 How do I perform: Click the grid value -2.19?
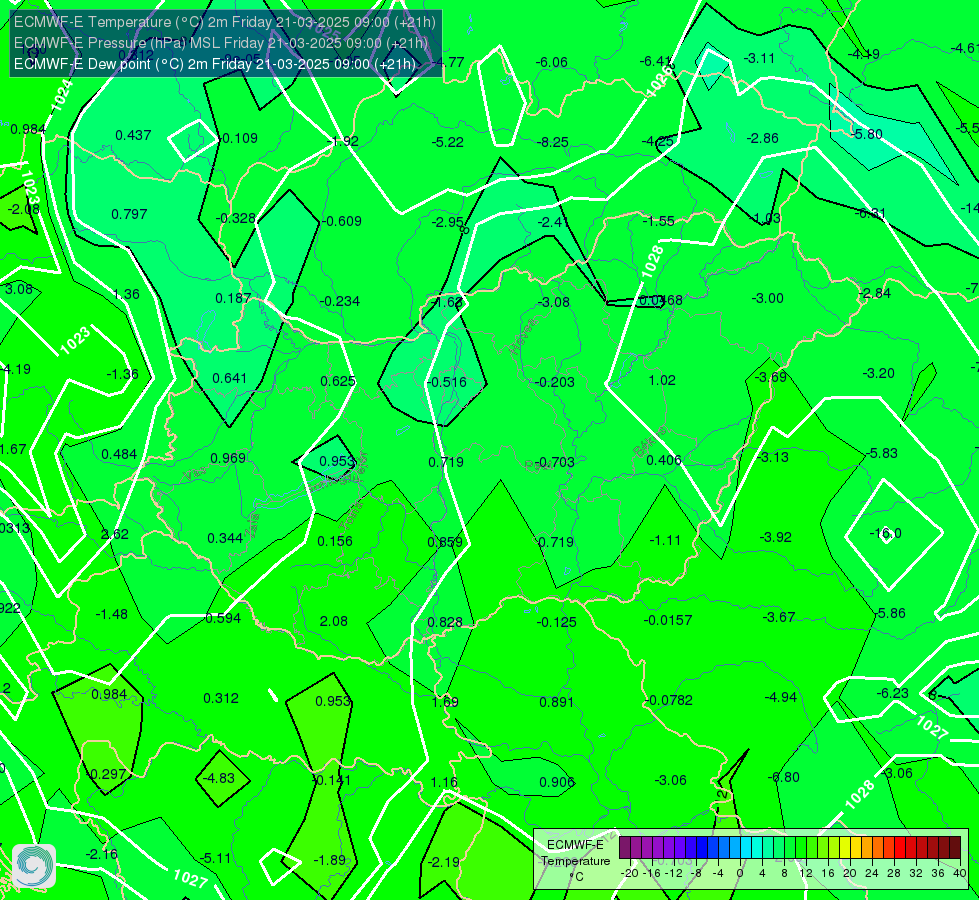[x=443, y=863]
